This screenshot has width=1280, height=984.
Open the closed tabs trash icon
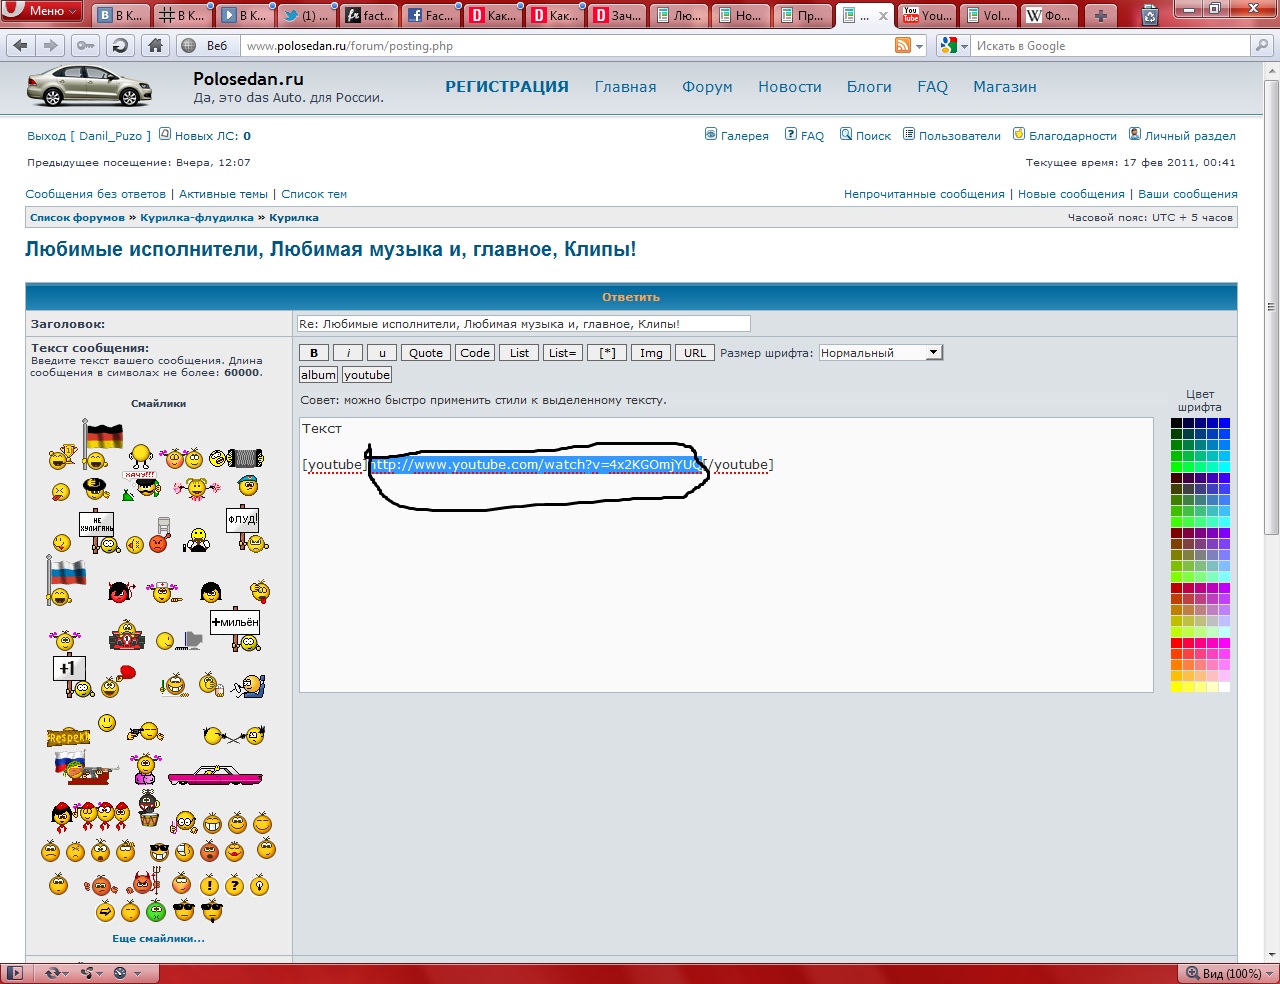tap(1150, 15)
